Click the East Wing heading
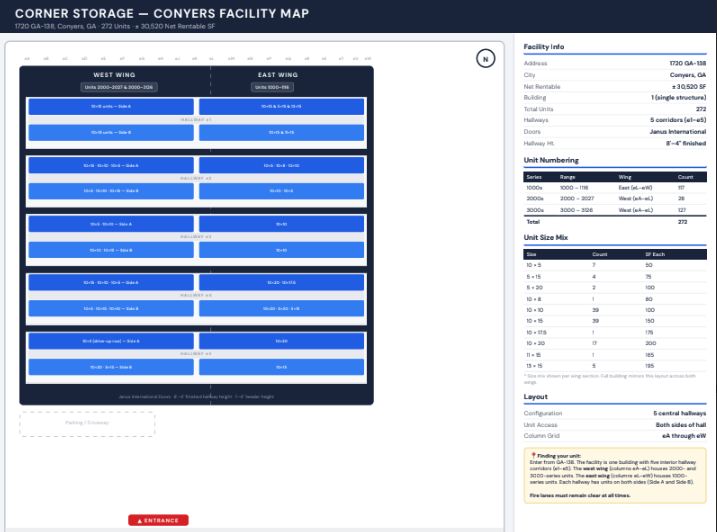This screenshot has width=717, height=532. coord(277,75)
